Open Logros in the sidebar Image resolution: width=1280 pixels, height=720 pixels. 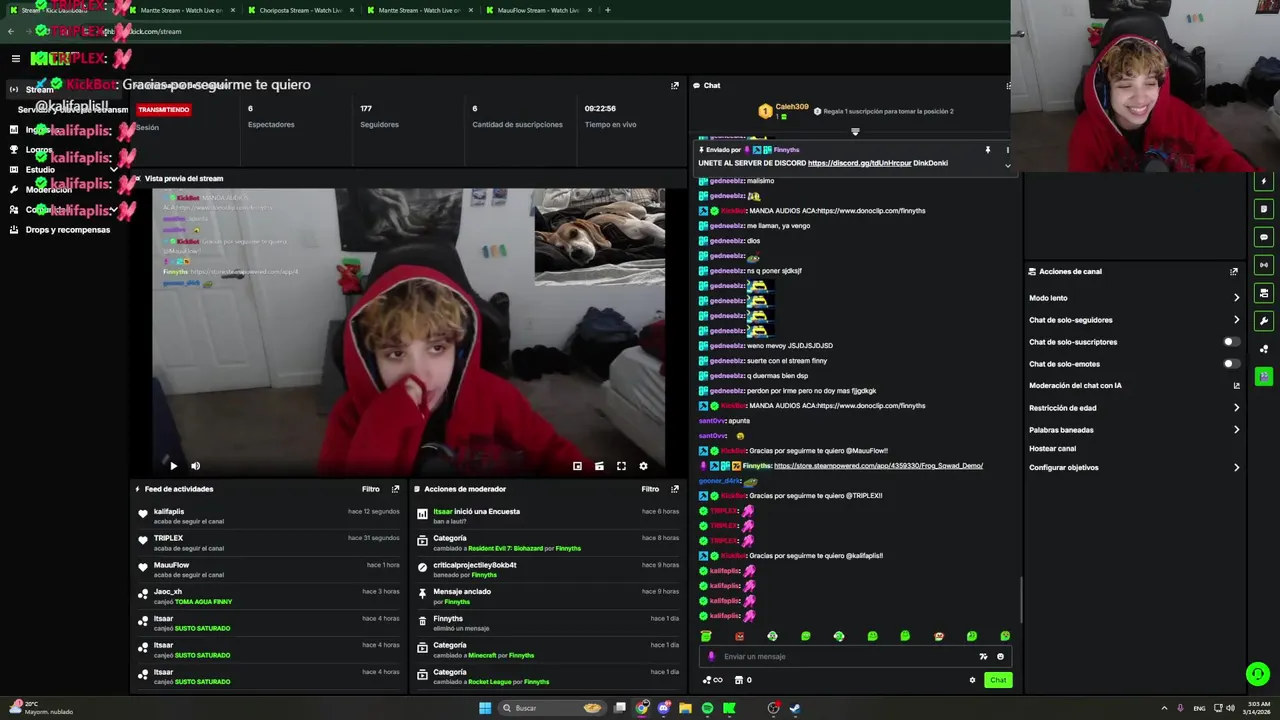(x=65, y=150)
